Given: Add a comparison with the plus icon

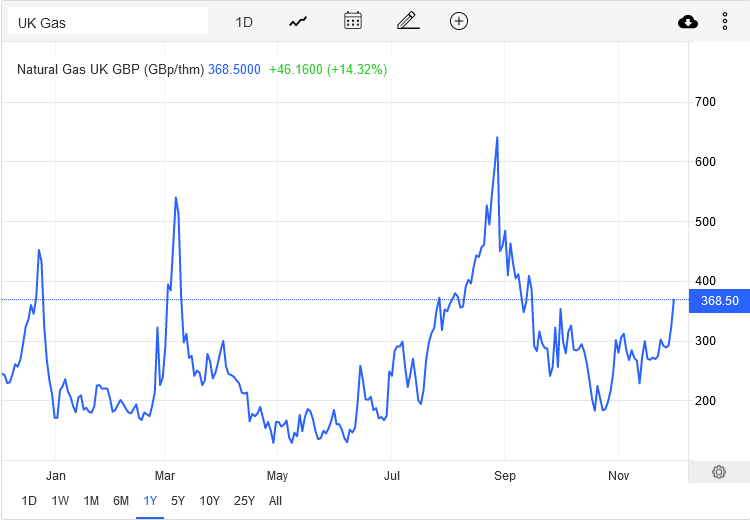Looking at the screenshot, I should [x=459, y=21].
